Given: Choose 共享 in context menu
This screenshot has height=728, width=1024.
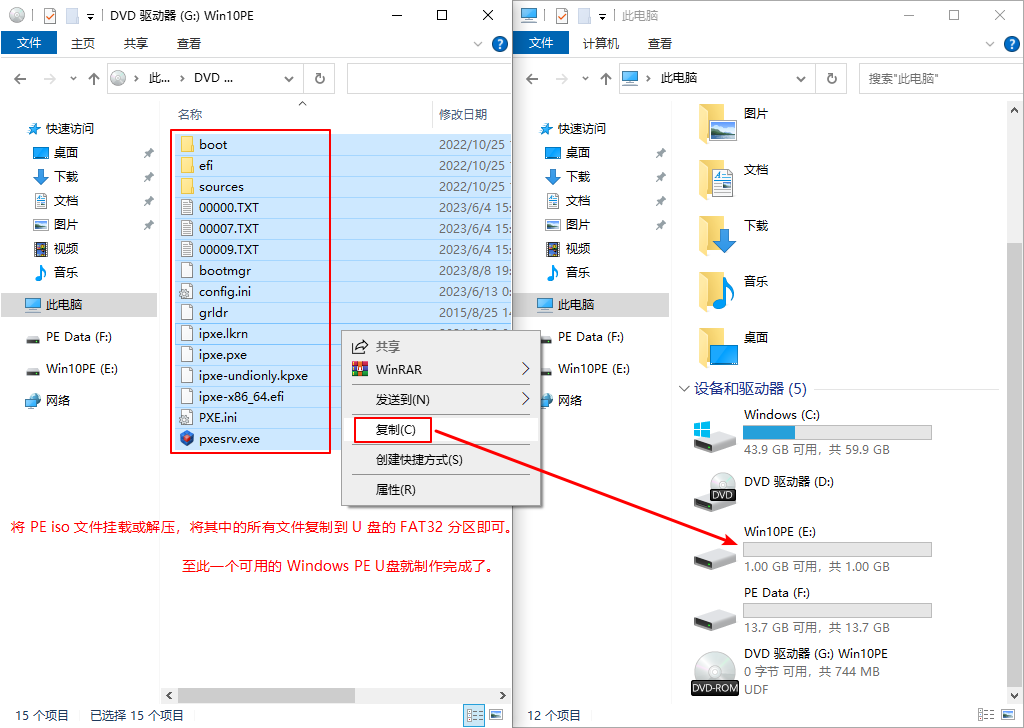Looking at the screenshot, I should click(441, 347).
